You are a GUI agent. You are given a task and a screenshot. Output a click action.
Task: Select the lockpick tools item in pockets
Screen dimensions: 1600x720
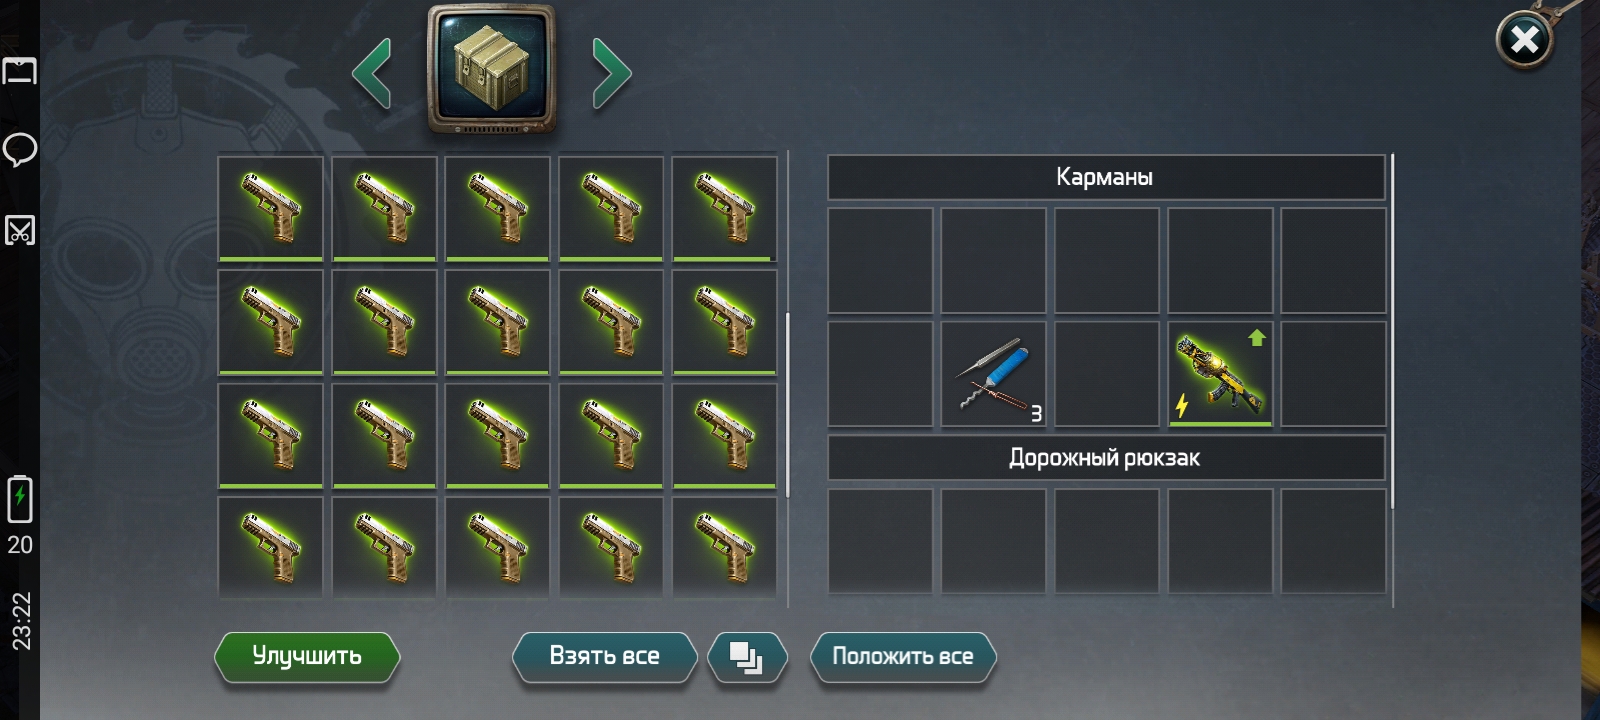click(x=994, y=374)
